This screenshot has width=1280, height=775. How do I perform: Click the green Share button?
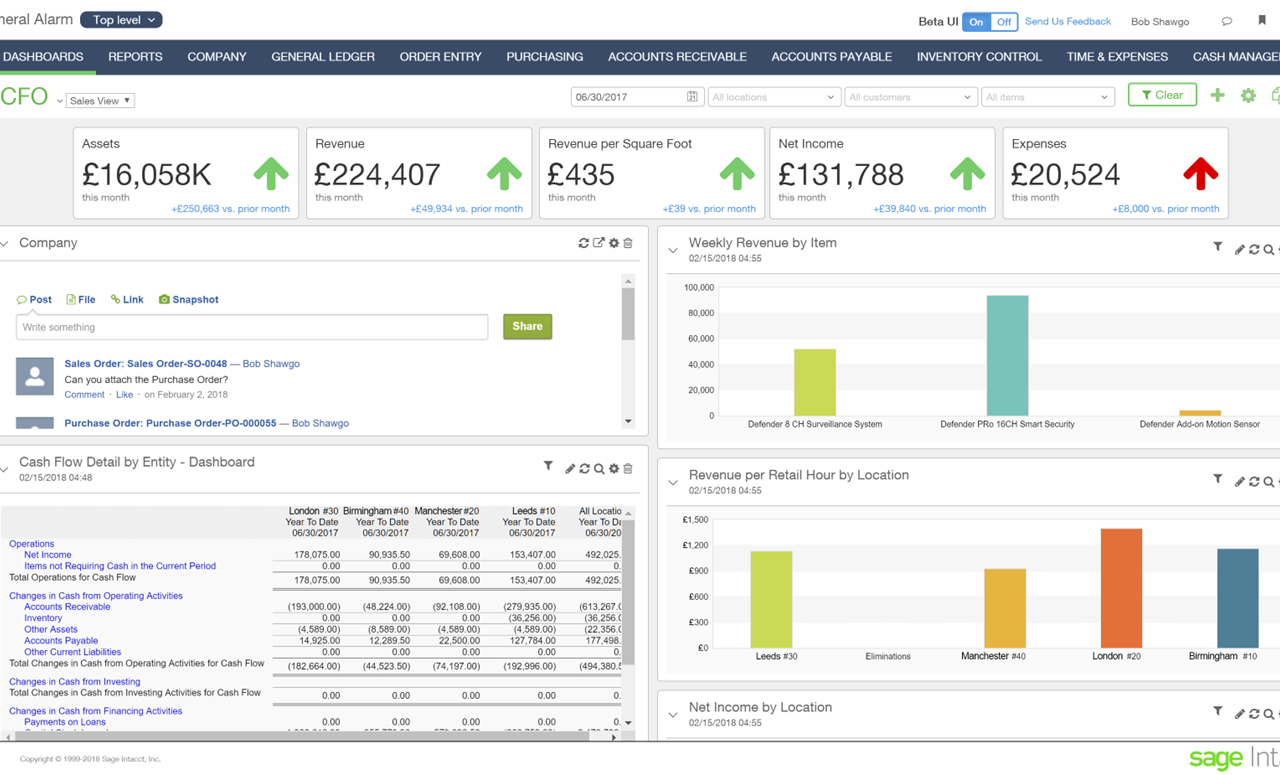(527, 326)
